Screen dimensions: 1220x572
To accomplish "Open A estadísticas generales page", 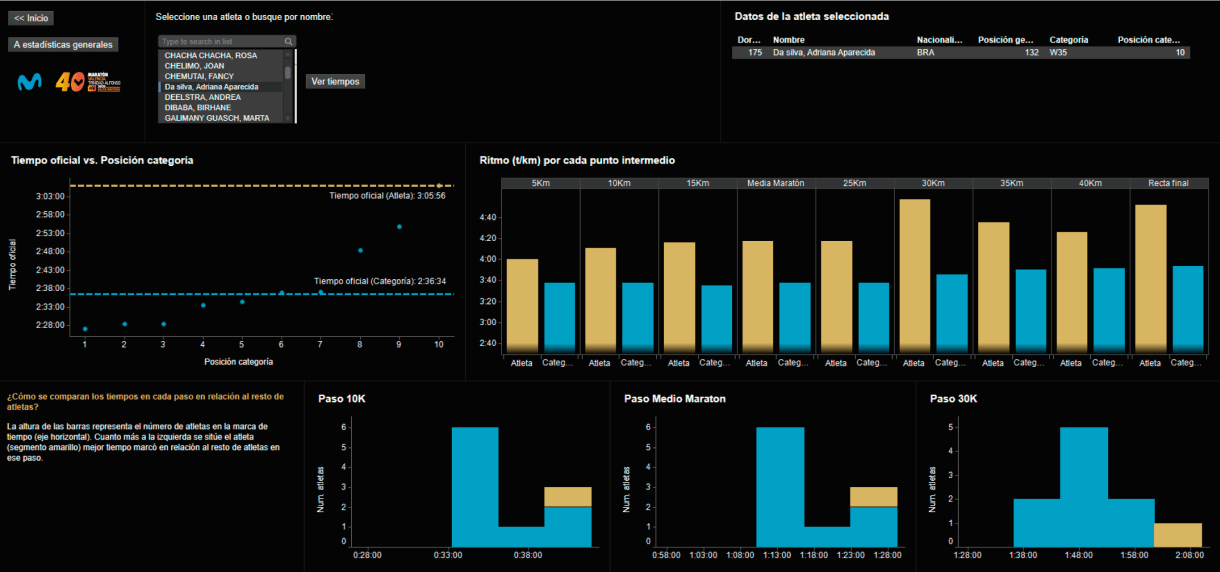I will tap(63, 44).
